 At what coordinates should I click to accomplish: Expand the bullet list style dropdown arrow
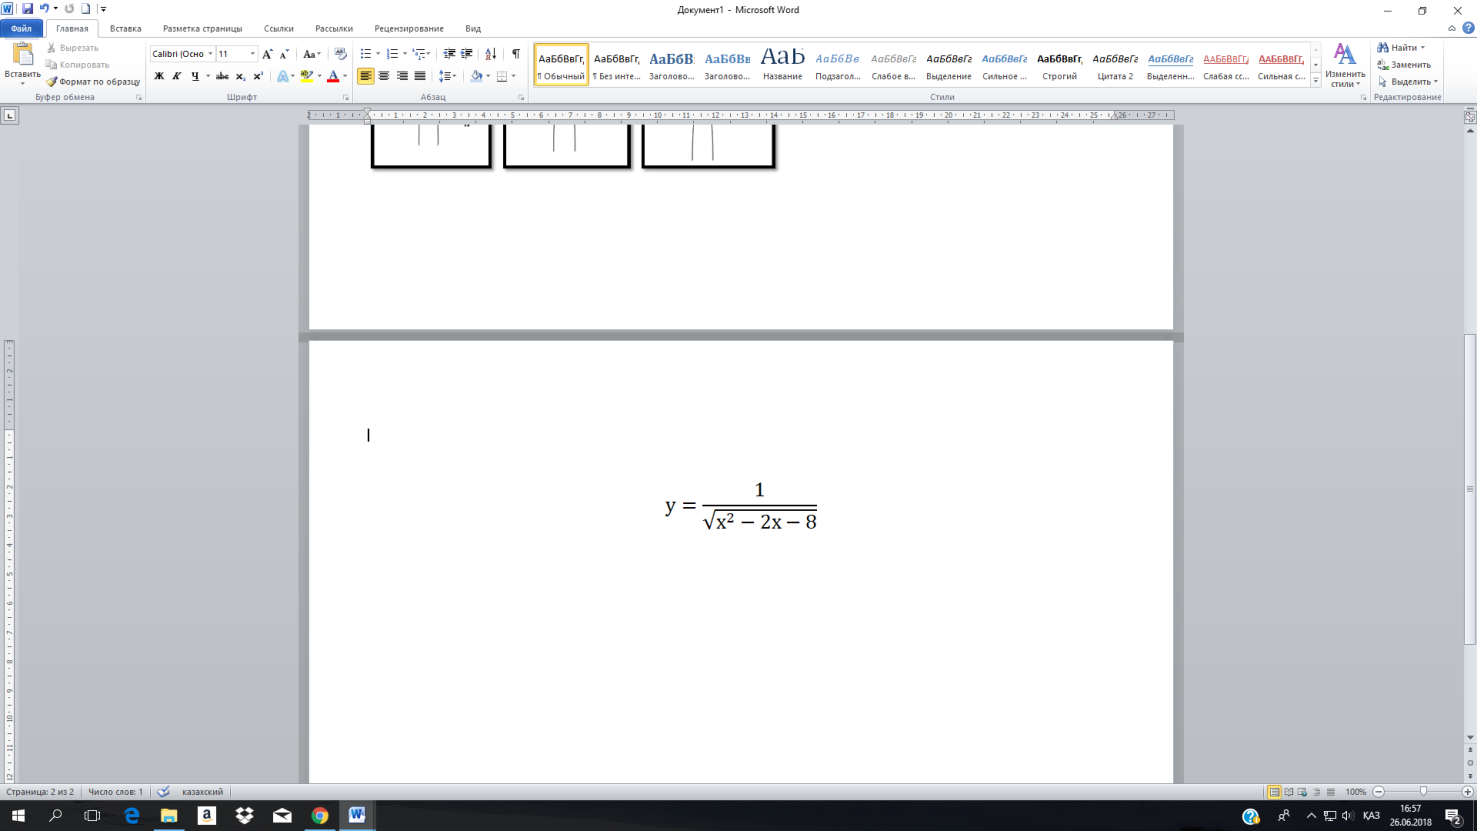[x=378, y=54]
